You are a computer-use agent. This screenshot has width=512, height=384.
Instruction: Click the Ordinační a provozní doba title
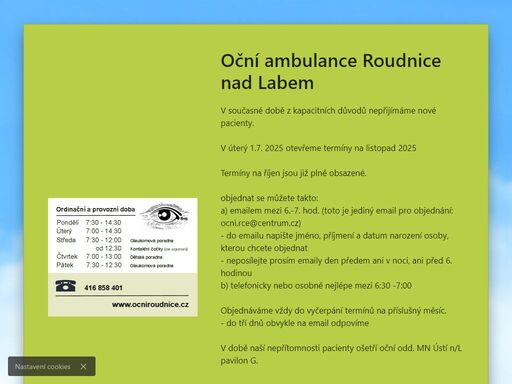coord(95,209)
